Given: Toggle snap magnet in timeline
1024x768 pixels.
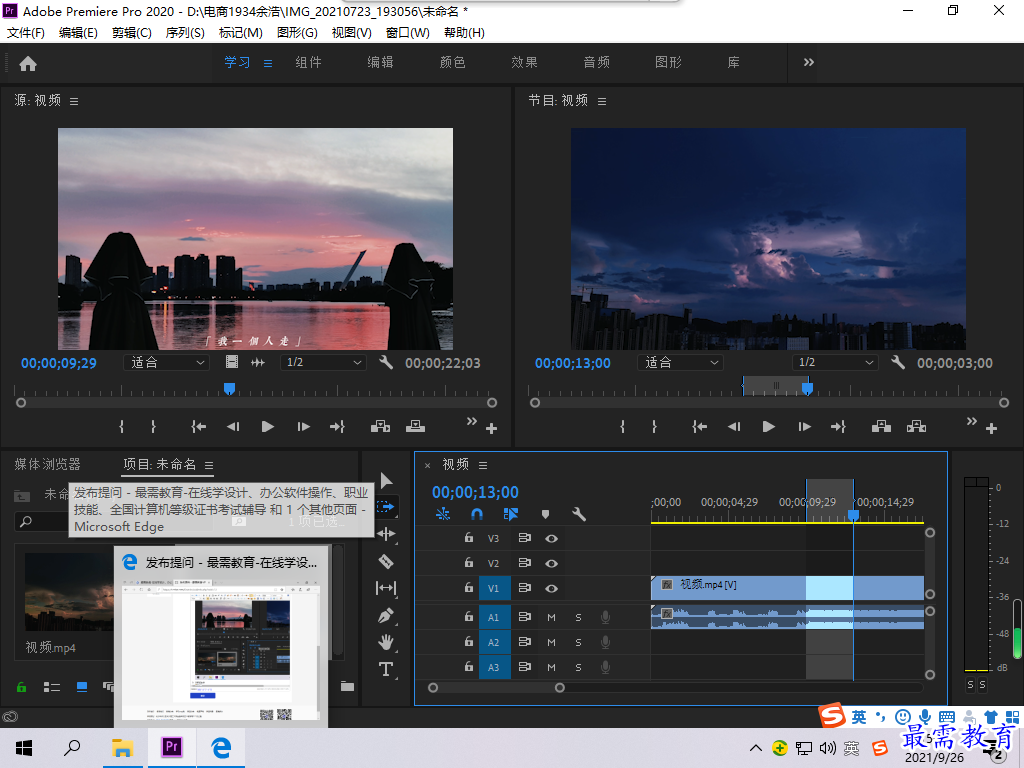Looking at the screenshot, I should click(x=477, y=515).
